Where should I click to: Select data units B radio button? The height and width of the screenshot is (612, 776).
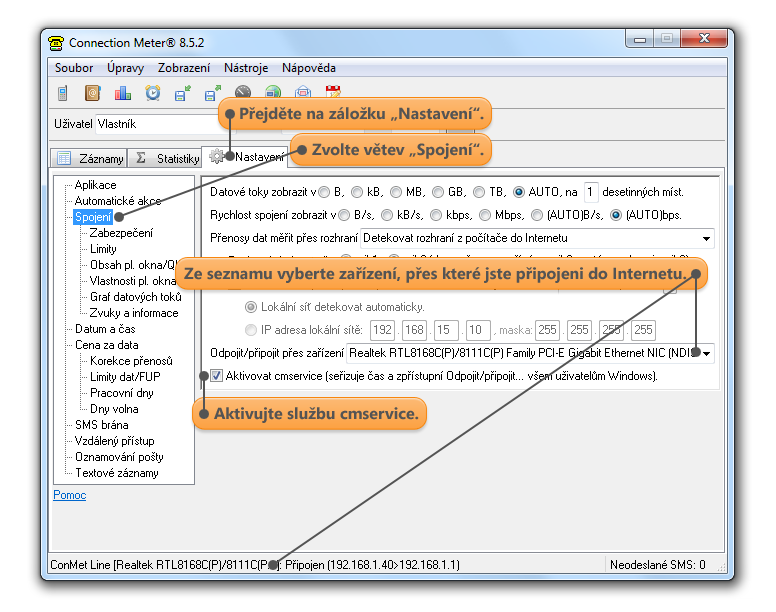(x=324, y=192)
